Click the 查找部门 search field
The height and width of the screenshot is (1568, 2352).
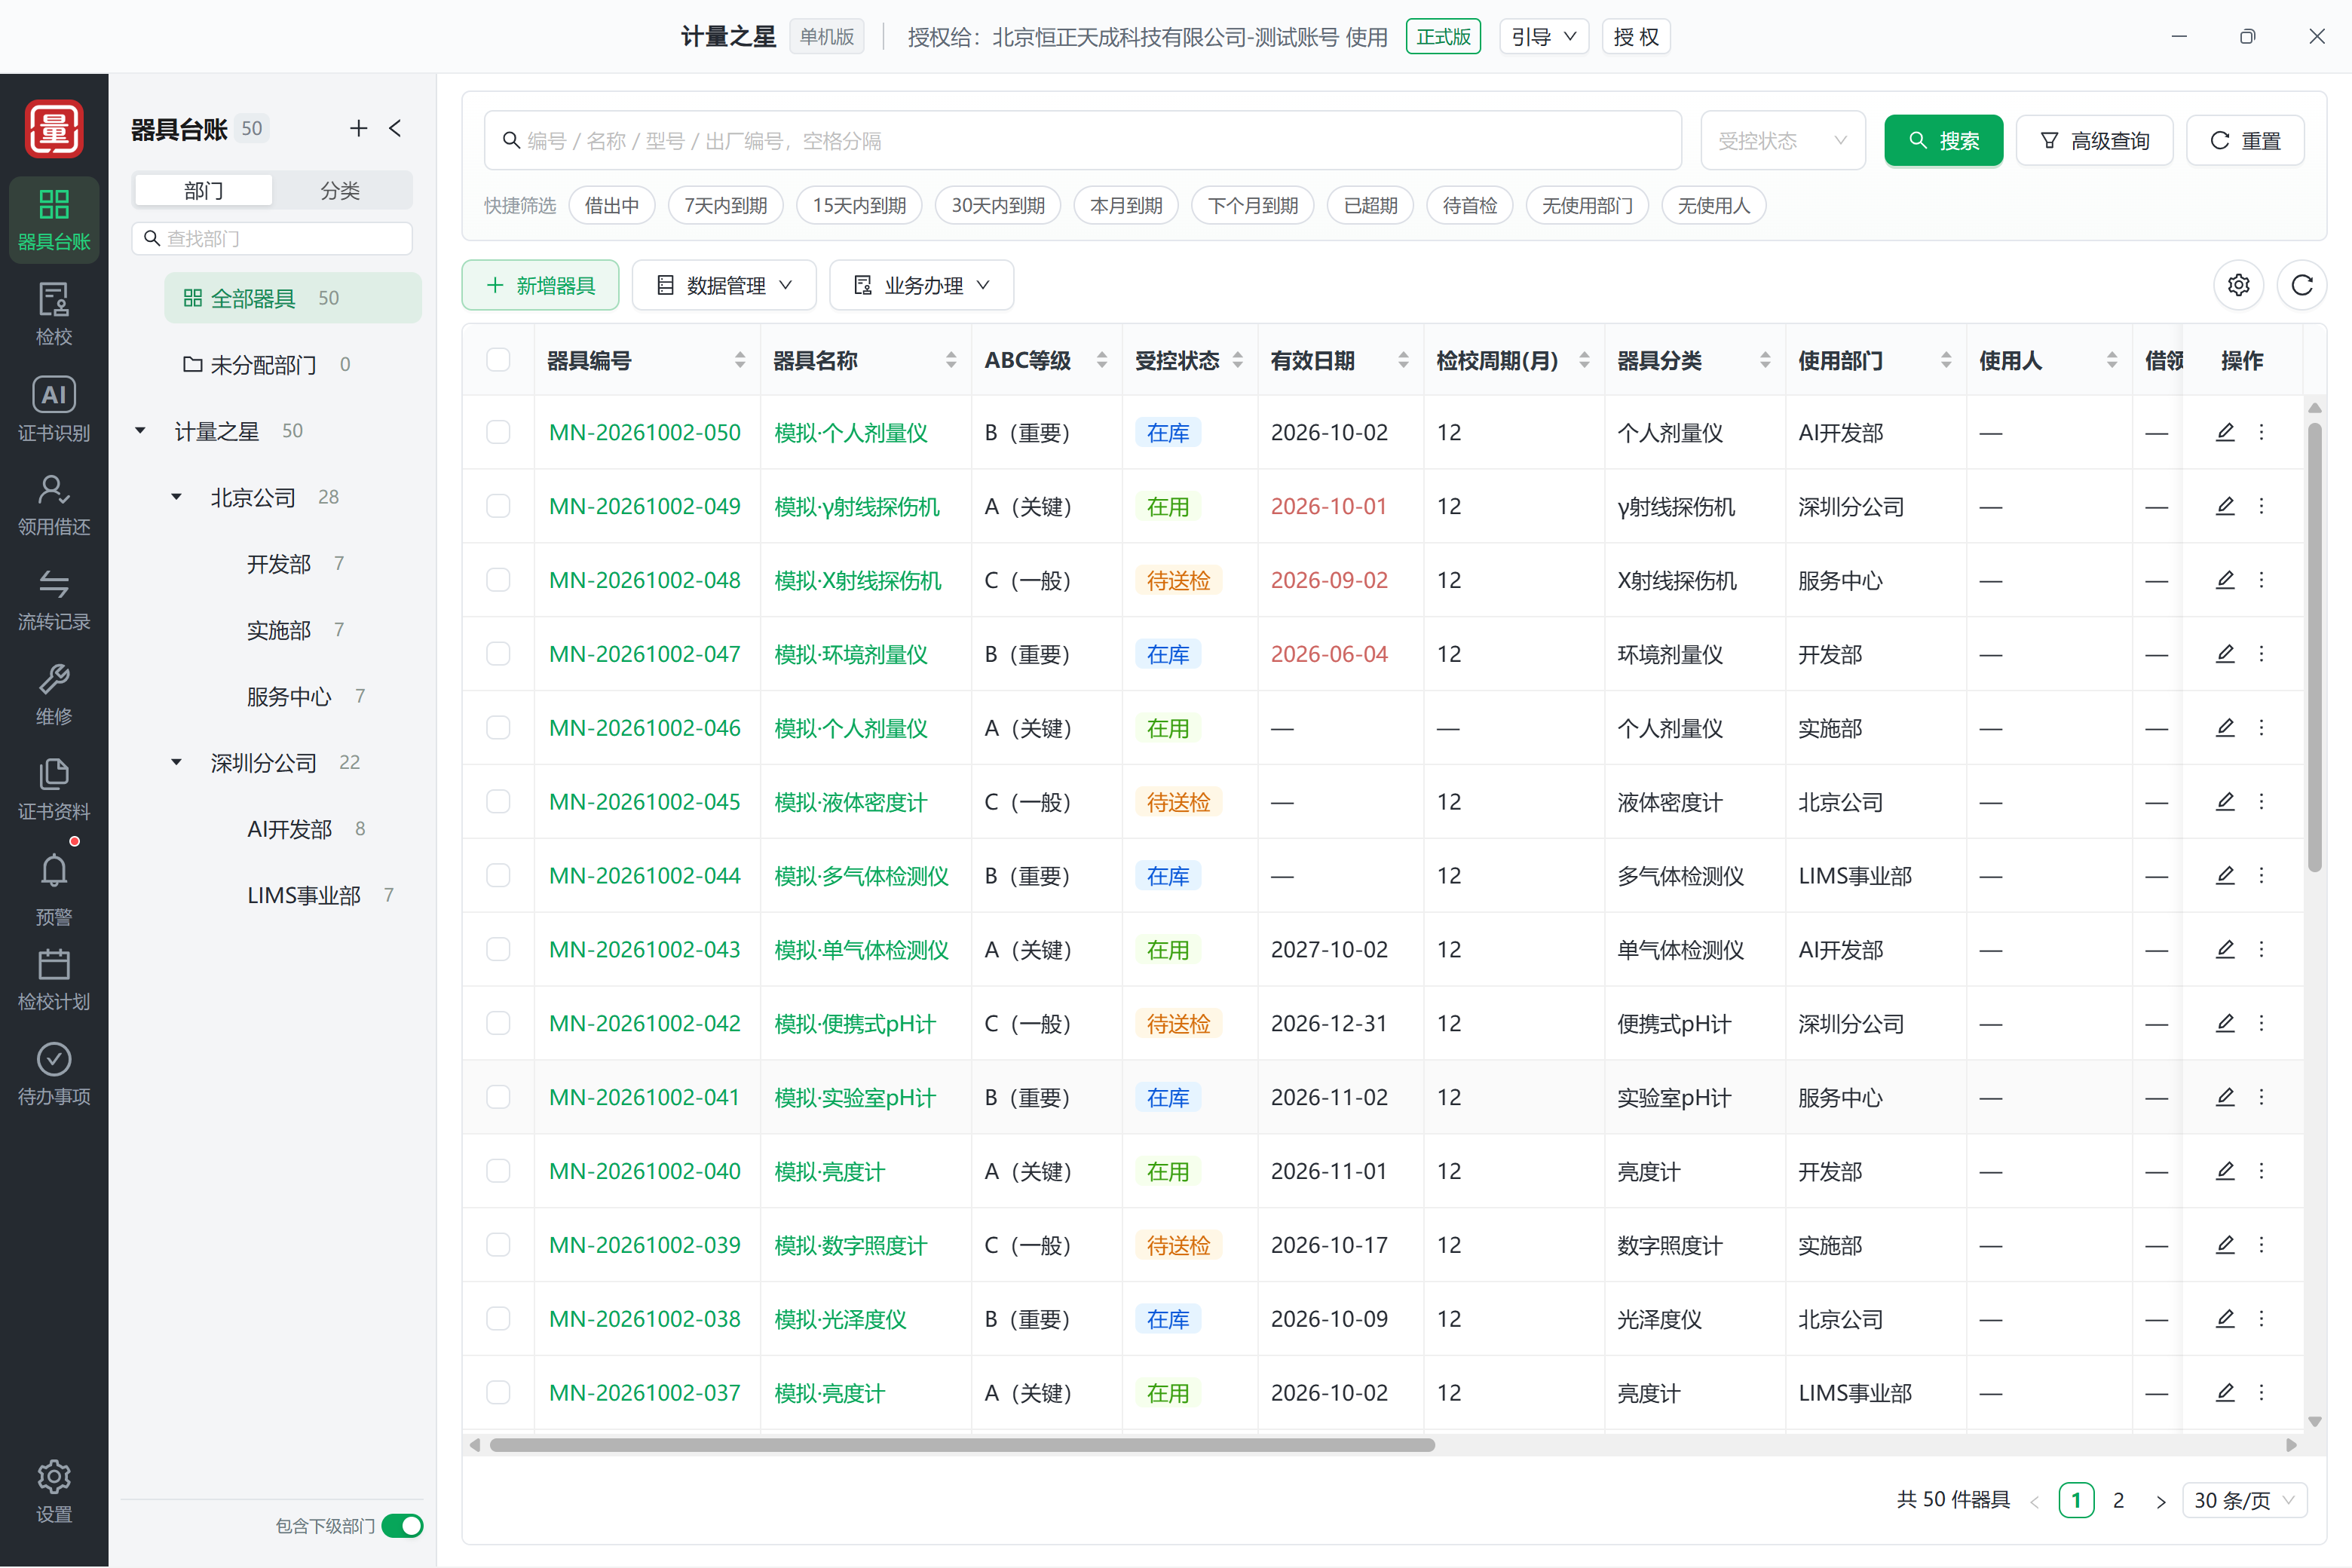pyautogui.click(x=272, y=238)
